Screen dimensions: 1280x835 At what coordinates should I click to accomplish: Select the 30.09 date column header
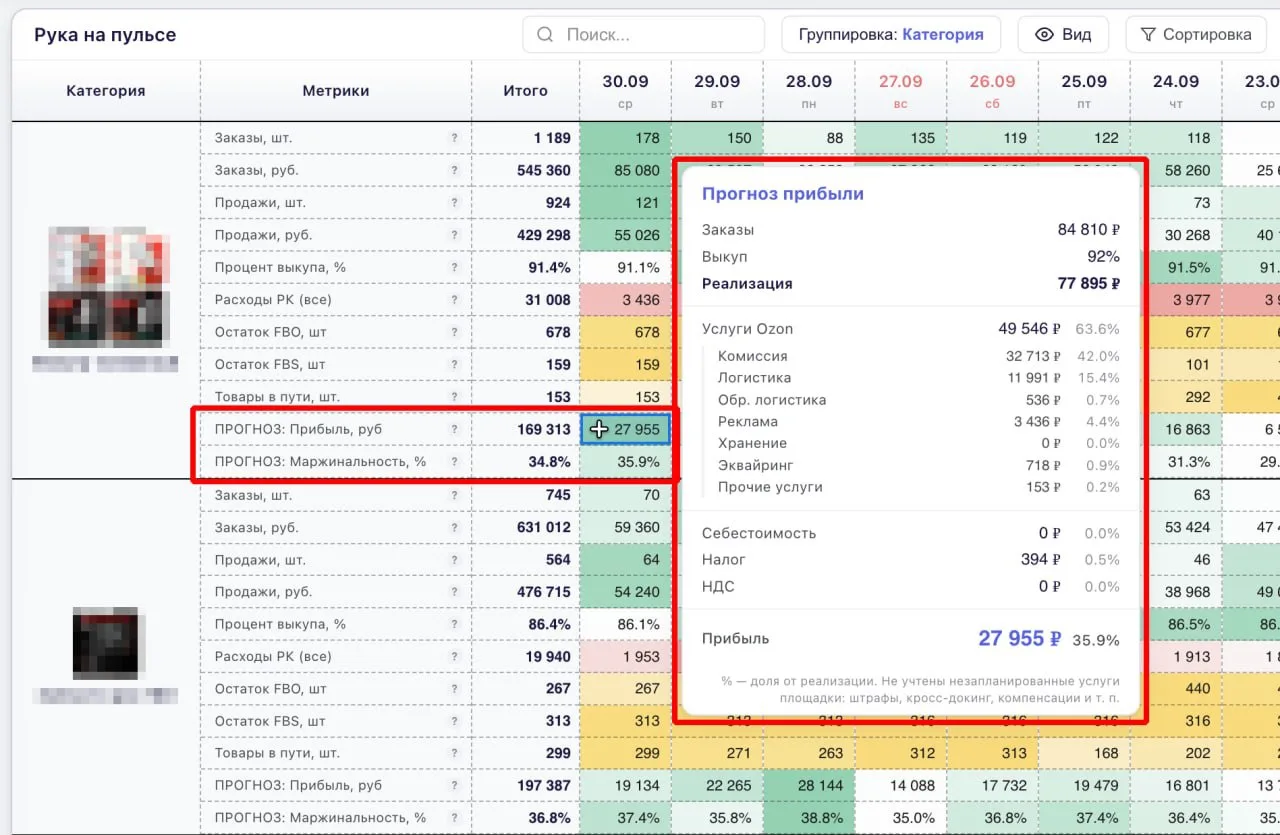(x=625, y=90)
